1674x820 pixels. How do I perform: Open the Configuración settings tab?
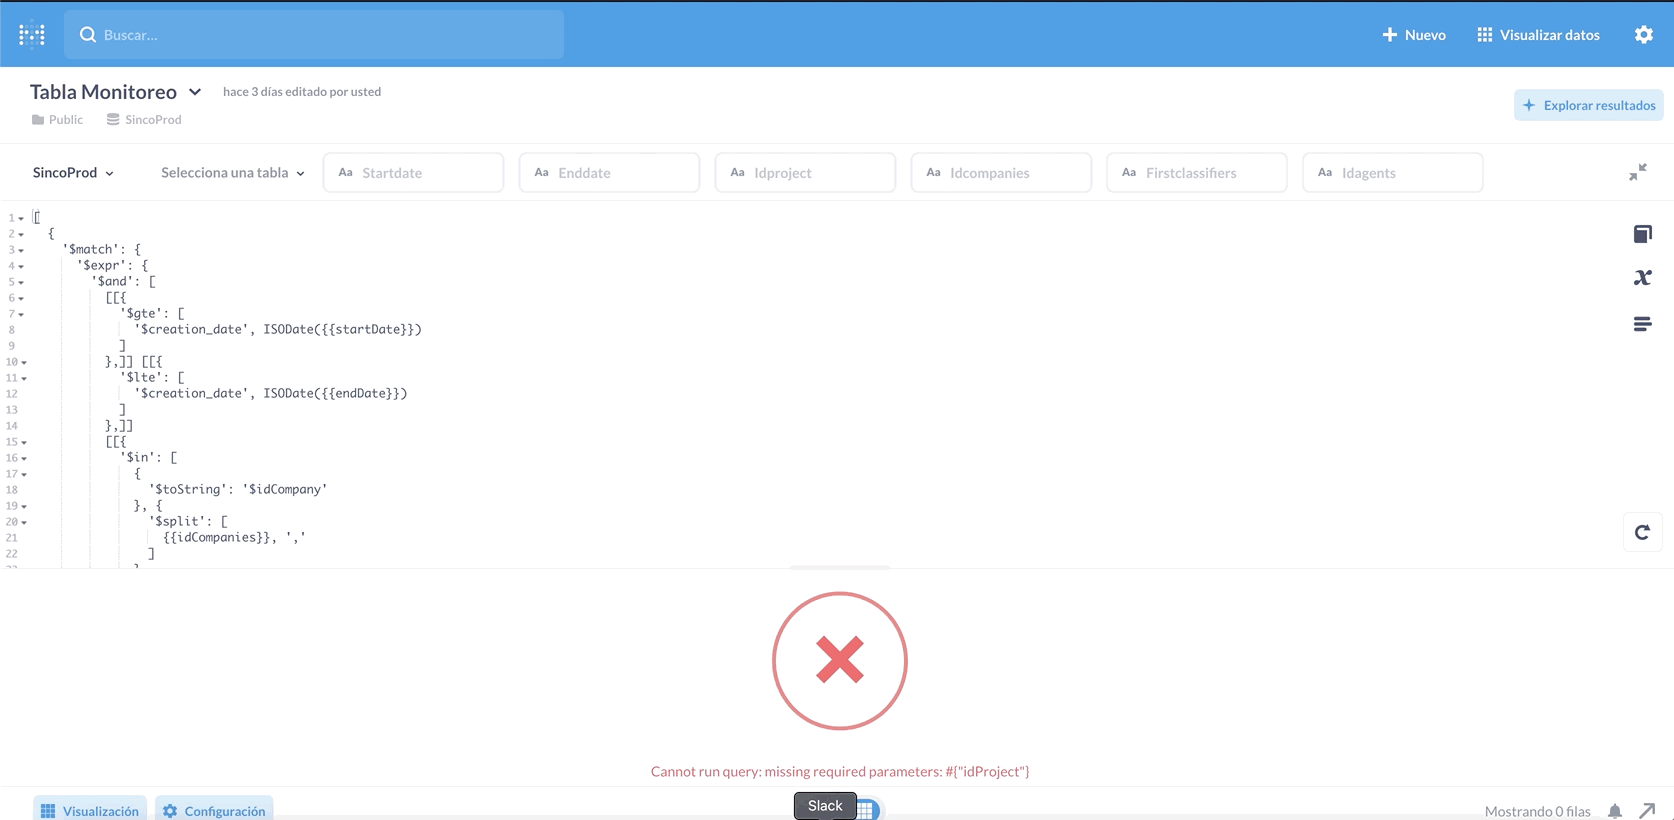[x=214, y=810]
